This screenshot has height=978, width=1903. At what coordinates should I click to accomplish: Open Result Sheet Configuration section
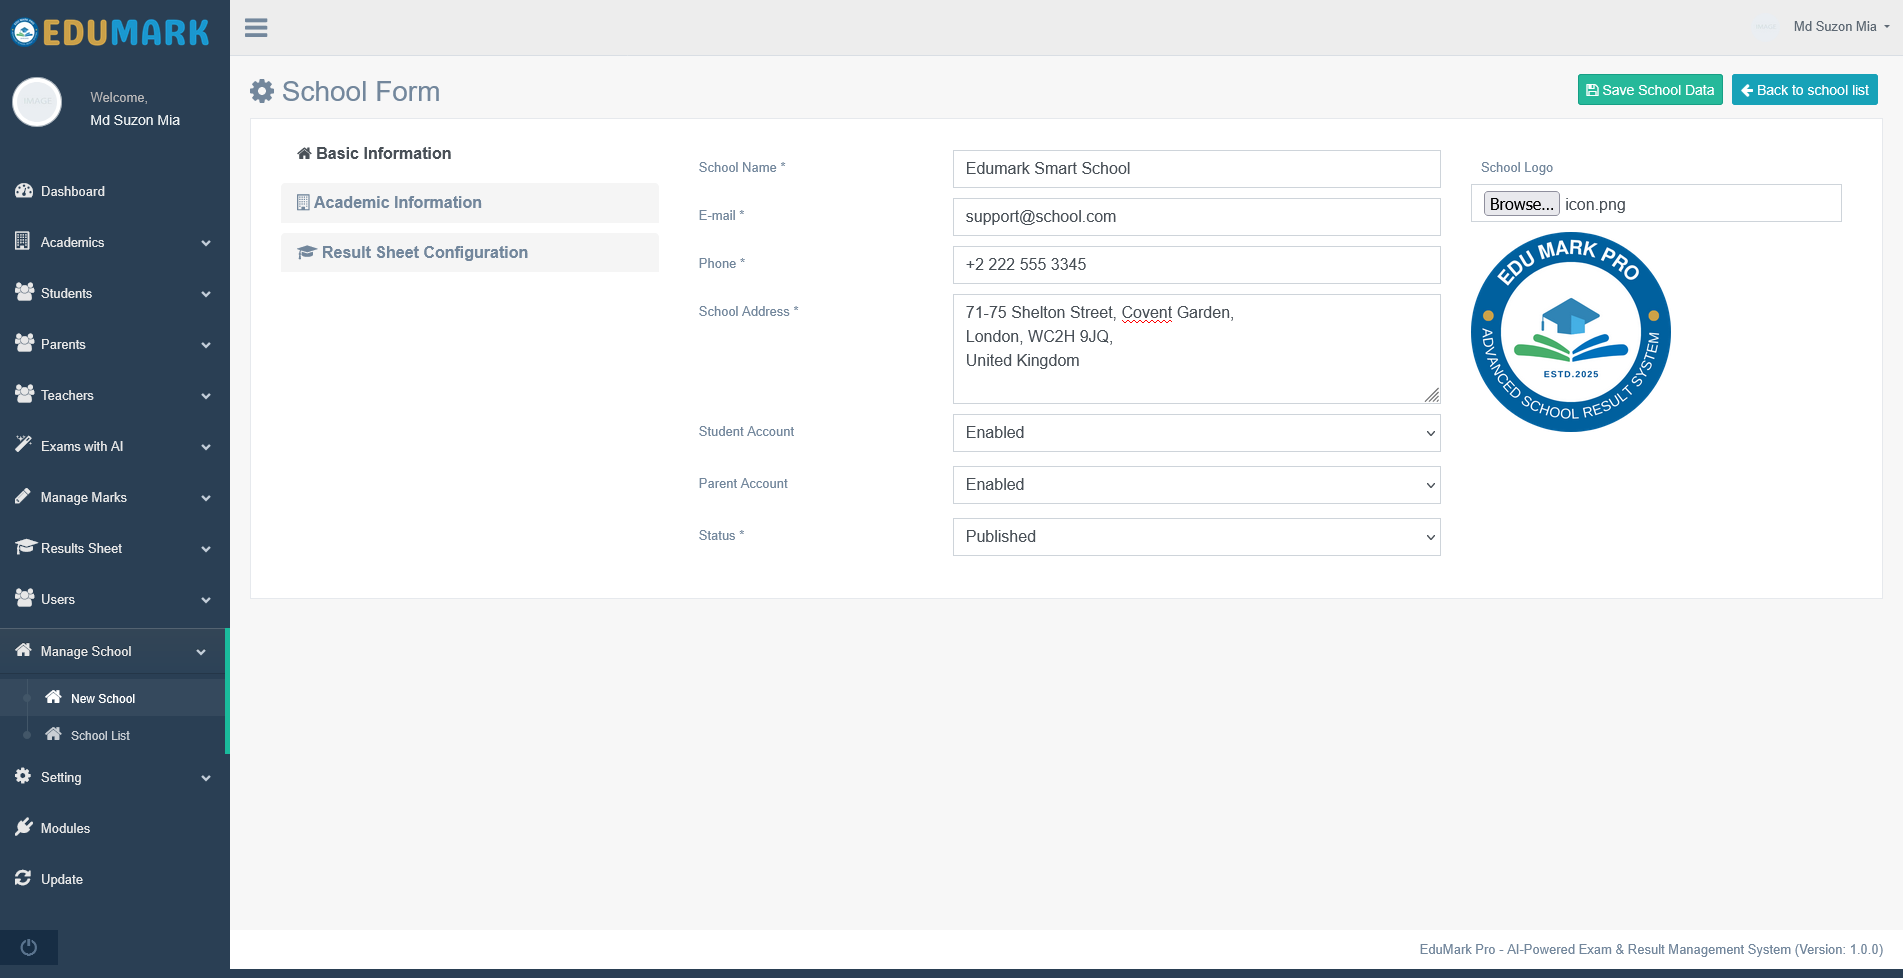point(470,252)
